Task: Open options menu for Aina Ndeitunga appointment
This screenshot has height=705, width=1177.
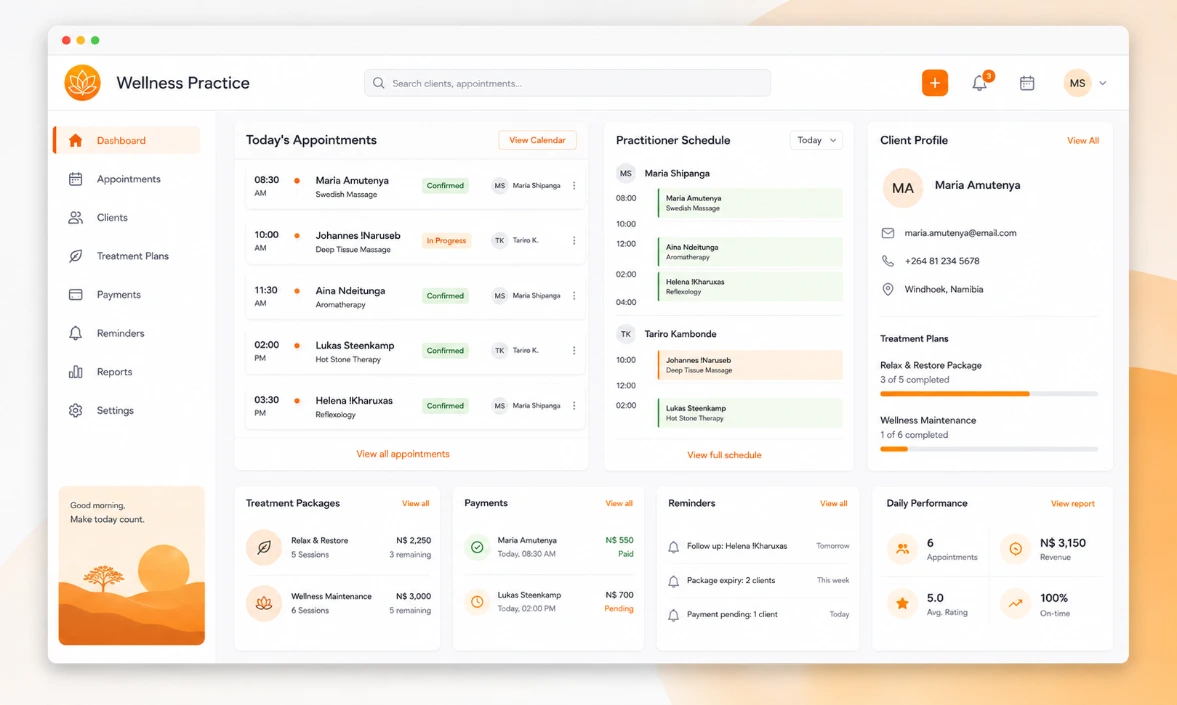Action: [x=574, y=296]
